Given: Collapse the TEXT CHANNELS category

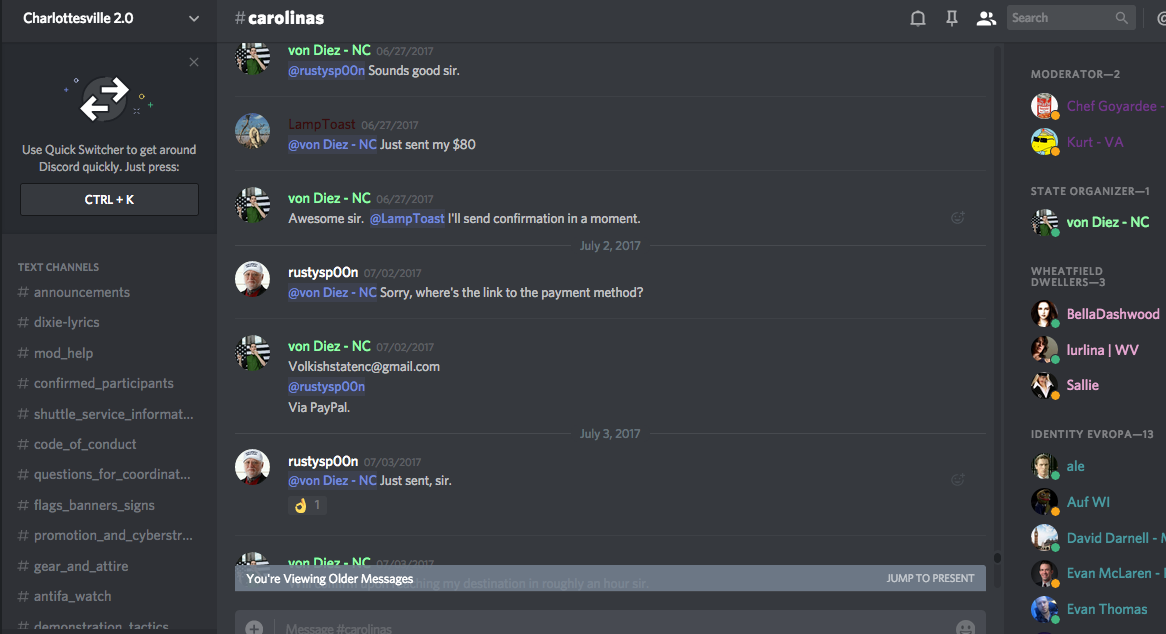Looking at the screenshot, I should click(58, 267).
